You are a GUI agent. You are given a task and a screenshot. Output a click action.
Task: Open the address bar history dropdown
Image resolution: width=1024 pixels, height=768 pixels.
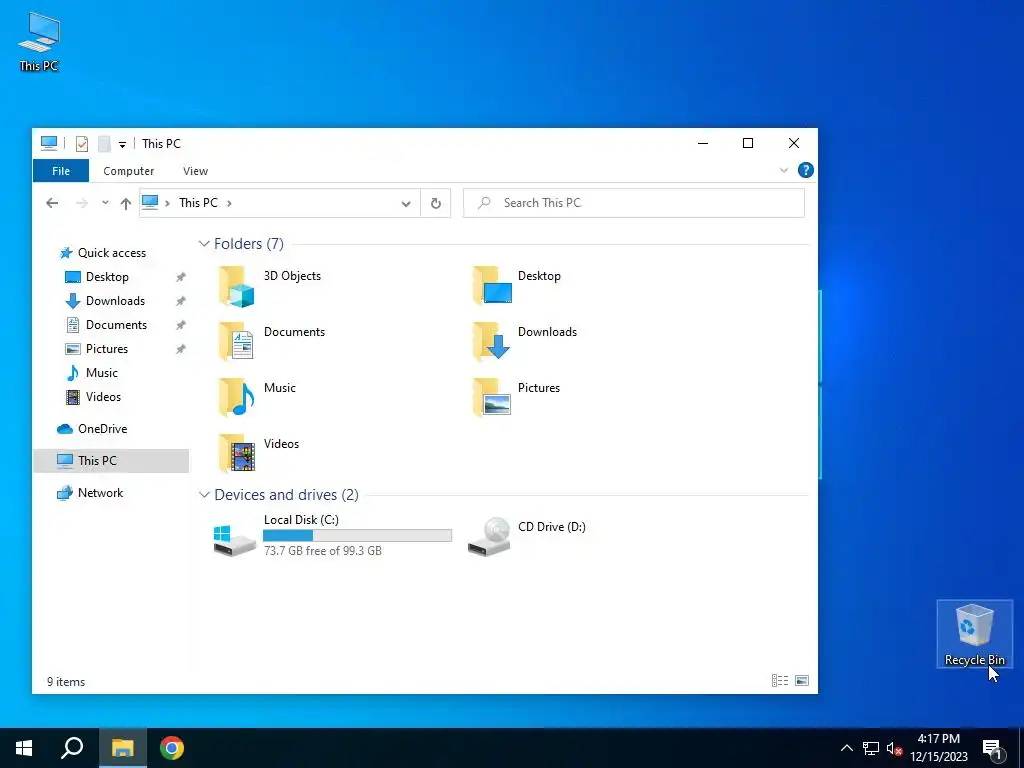[x=406, y=204]
